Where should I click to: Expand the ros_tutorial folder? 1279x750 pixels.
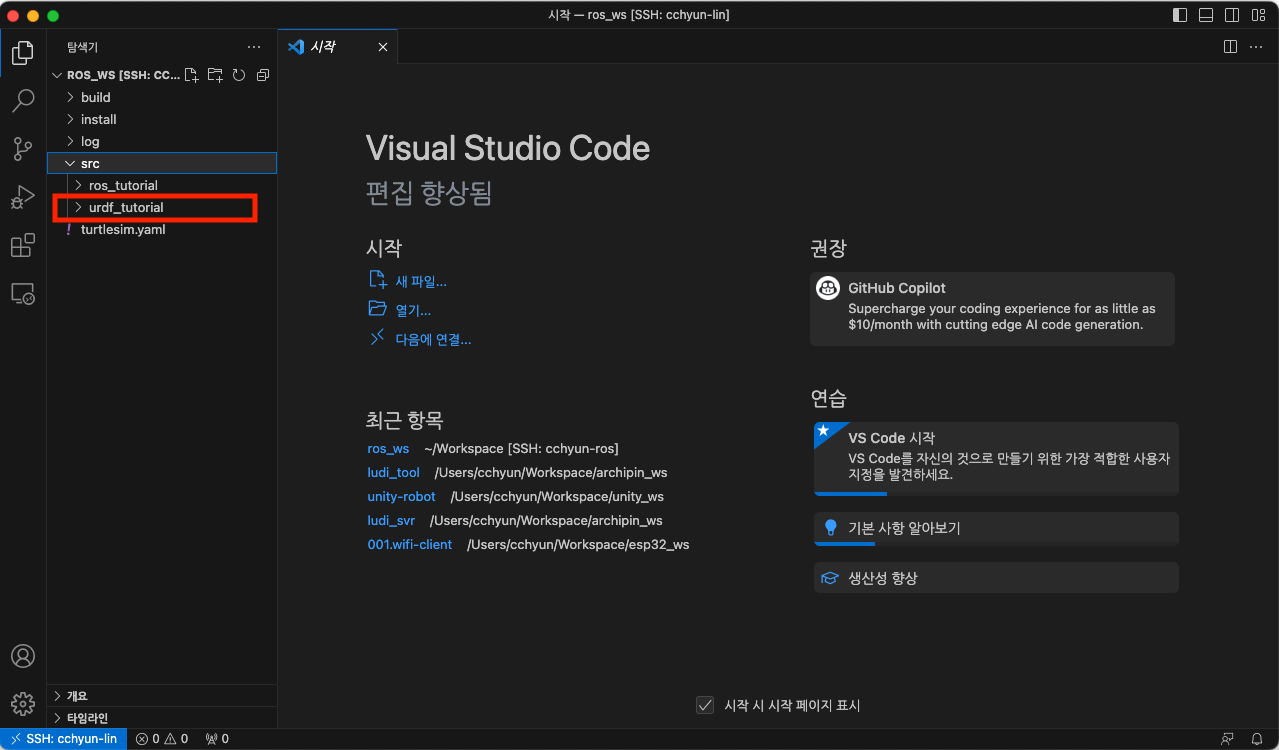(x=162, y=185)
